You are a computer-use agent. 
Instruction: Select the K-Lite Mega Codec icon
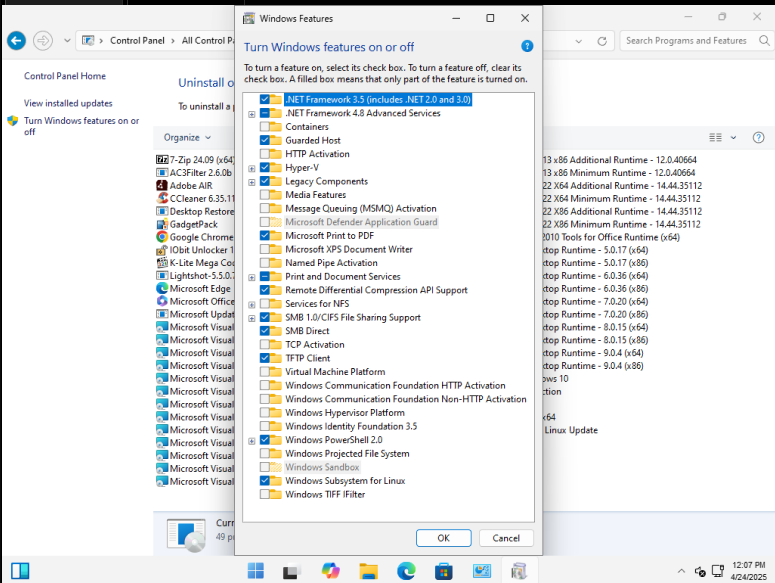pyautogui.click(x=162, y=262)
